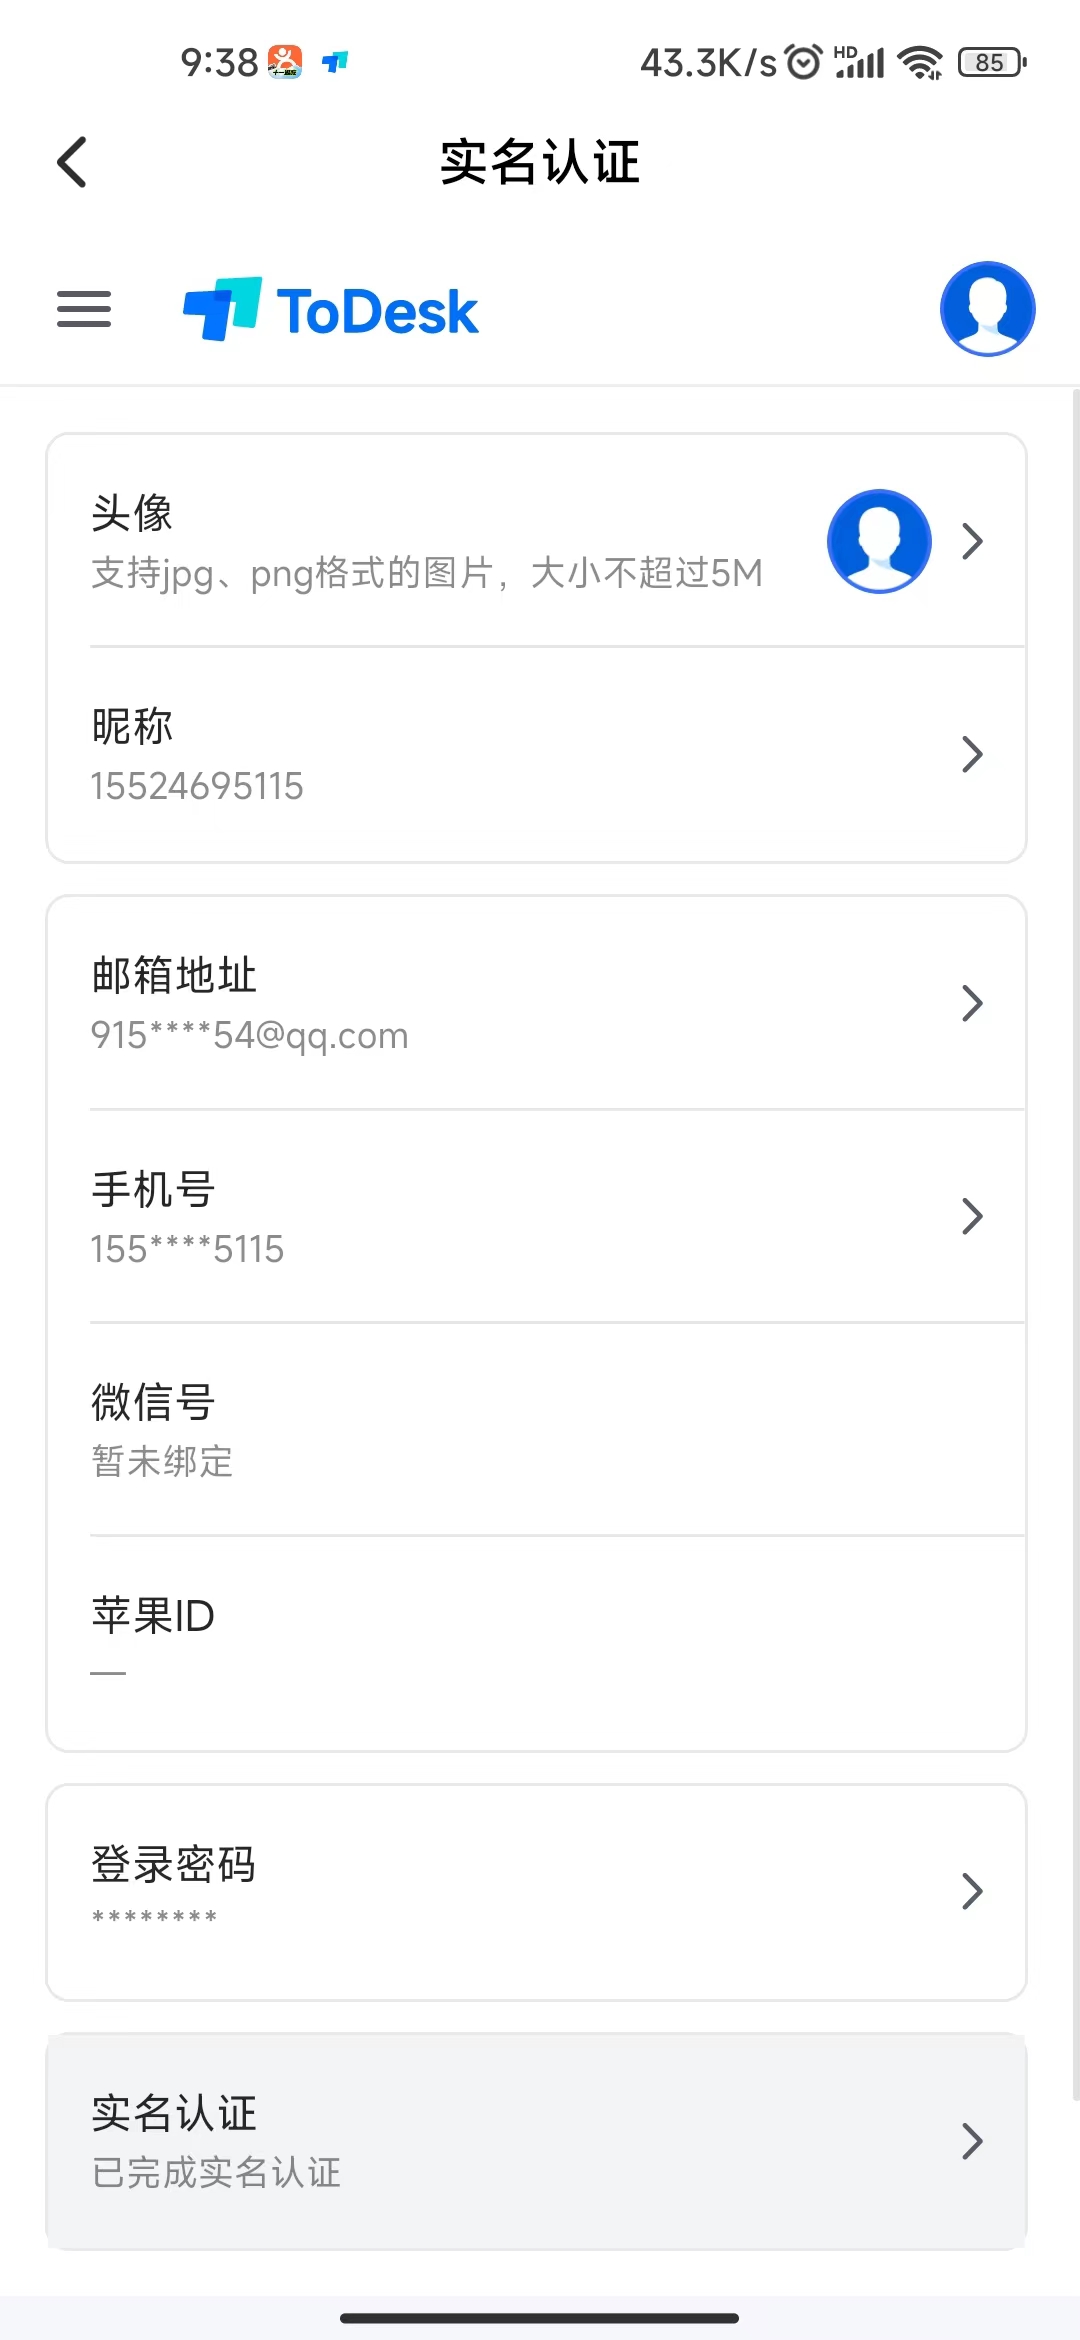The height and width of the screenshot is (2340, 1080).
Task: Tap the email 915****54@qq.com
Action: [249, 1035]
